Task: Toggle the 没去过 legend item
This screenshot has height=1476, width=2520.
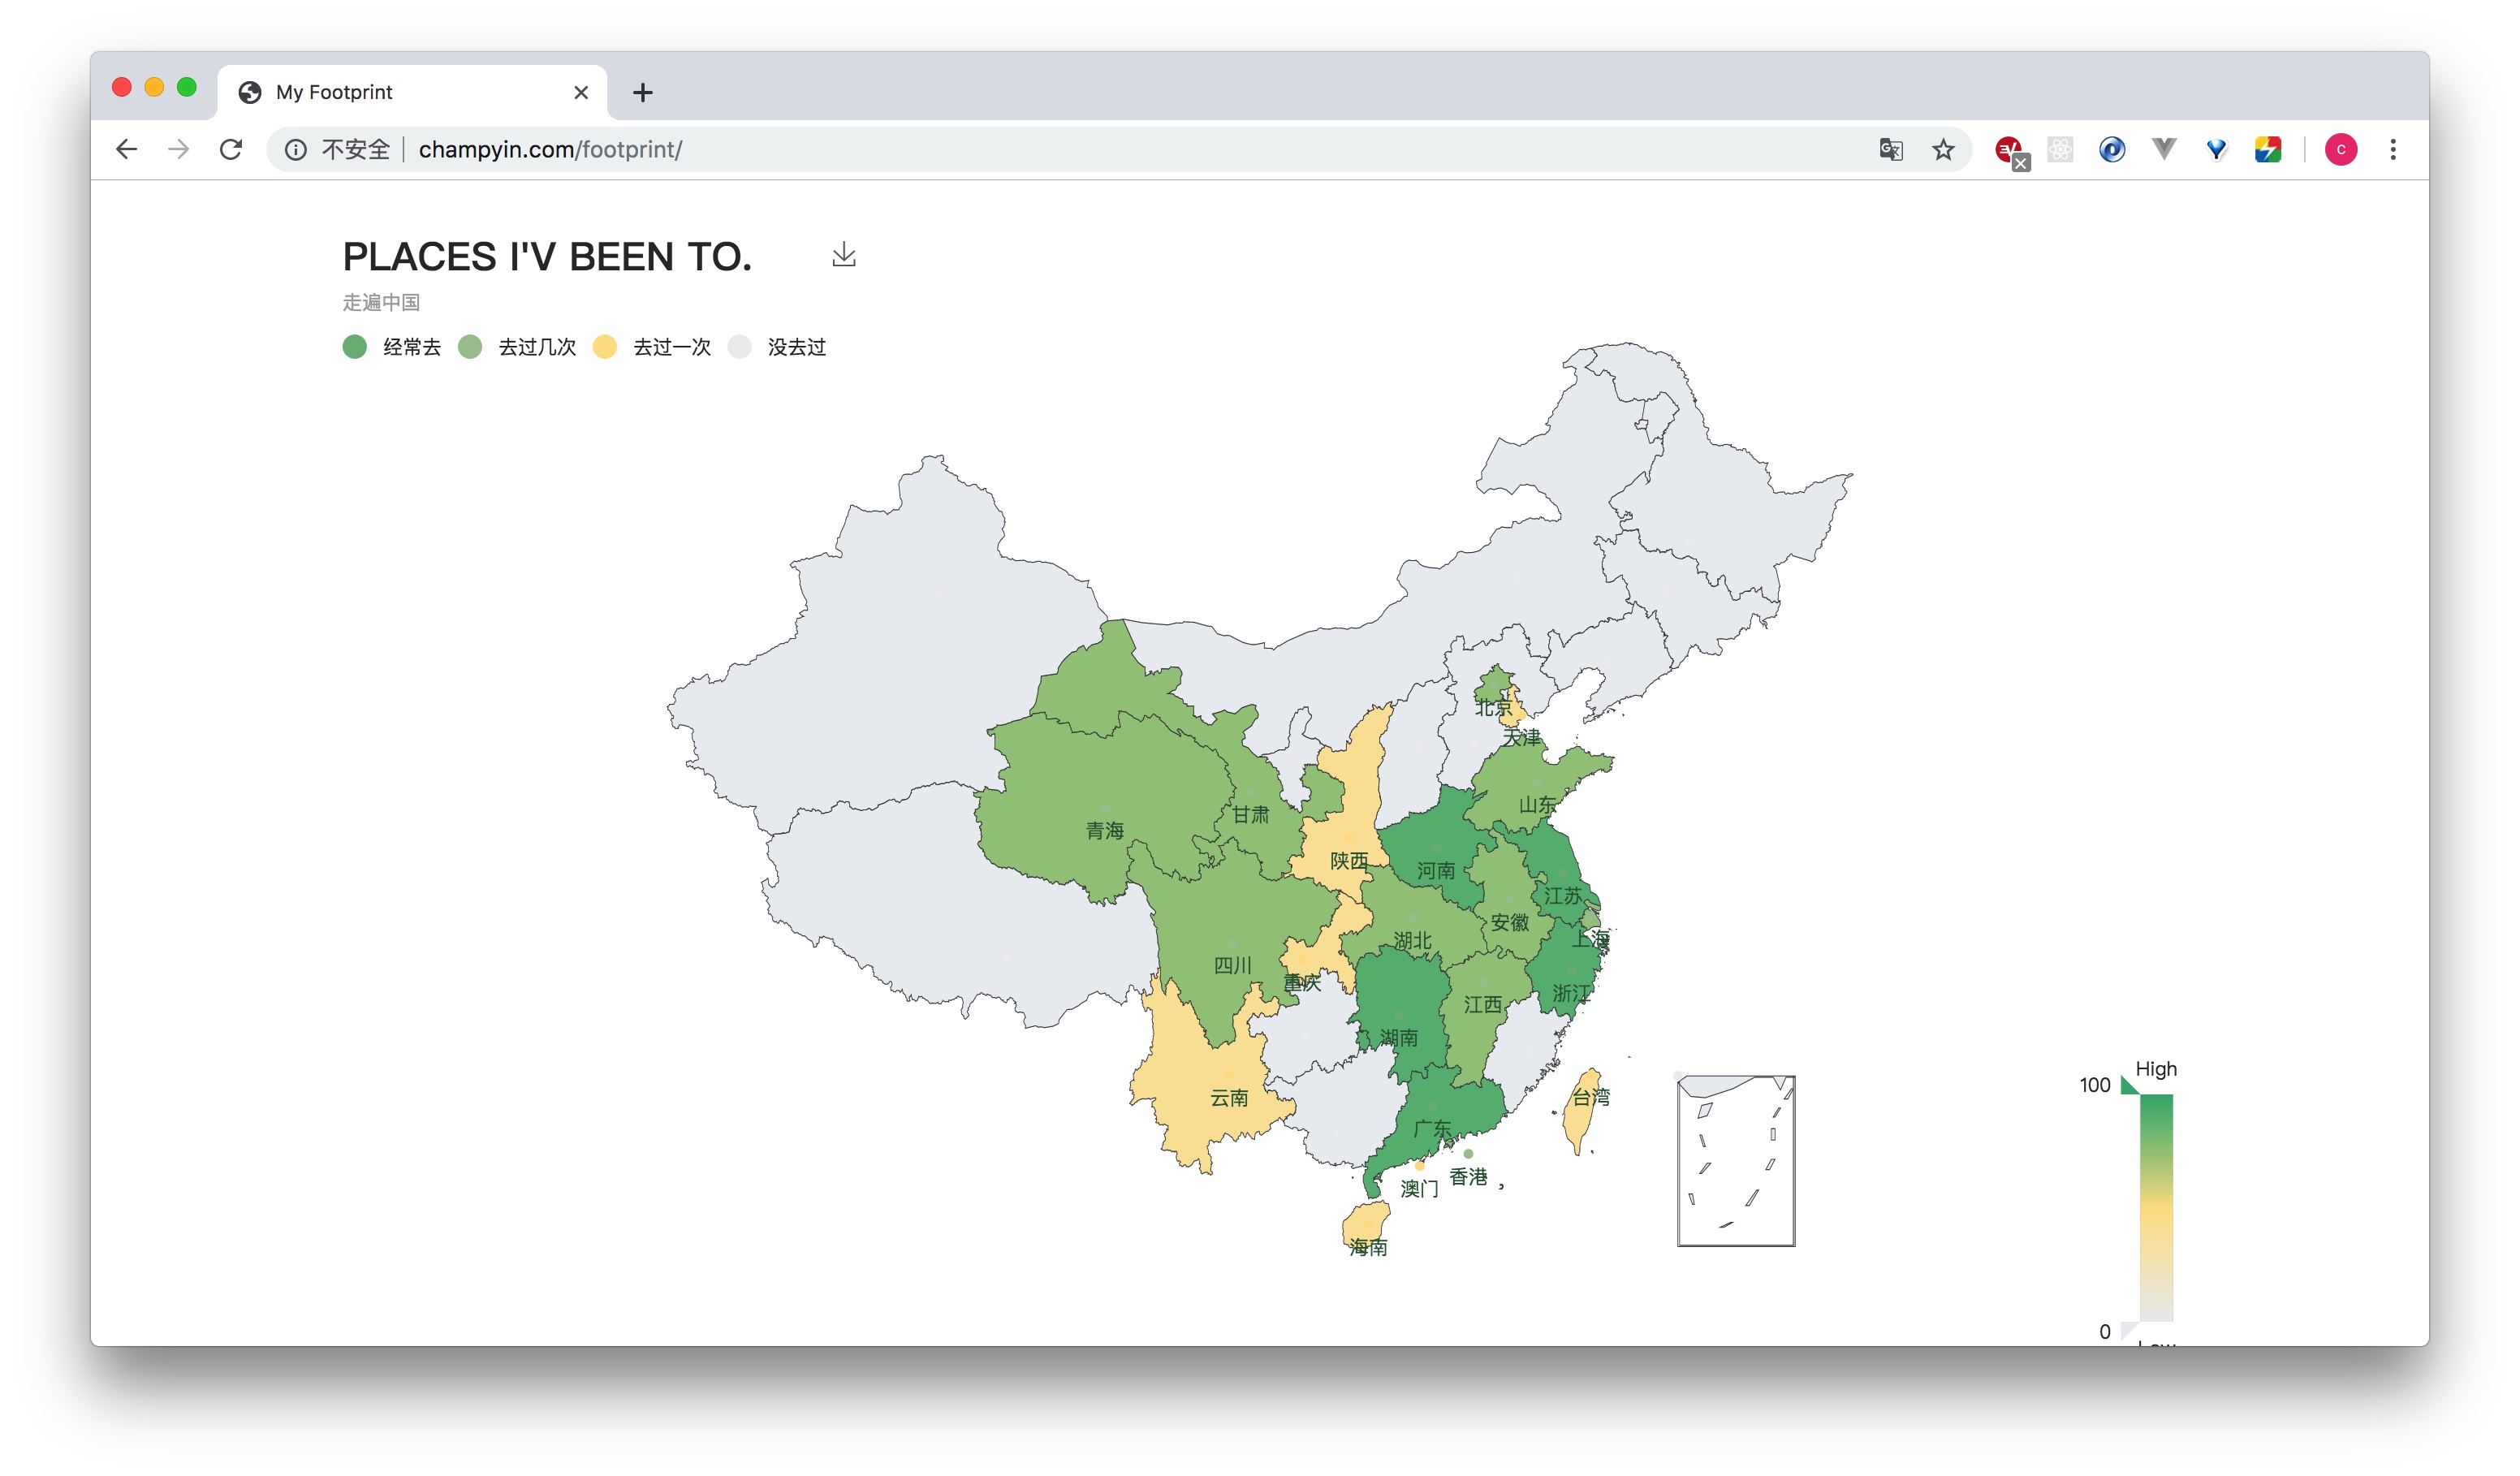Action: point(780,347)
